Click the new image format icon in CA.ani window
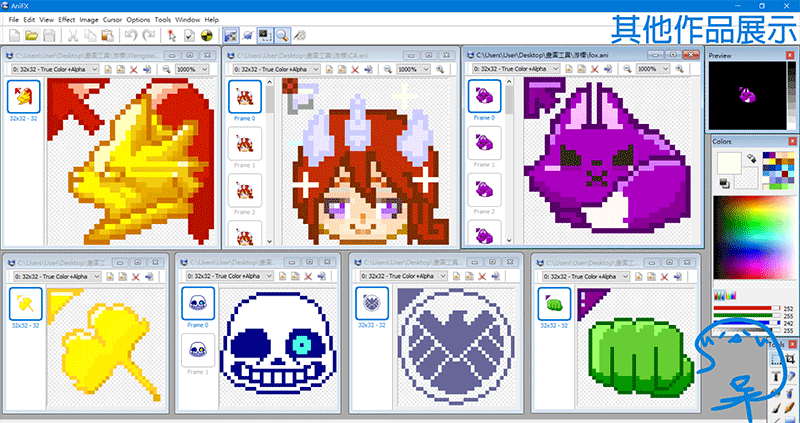This screenshot has width=800, height=423. (329, 69)
